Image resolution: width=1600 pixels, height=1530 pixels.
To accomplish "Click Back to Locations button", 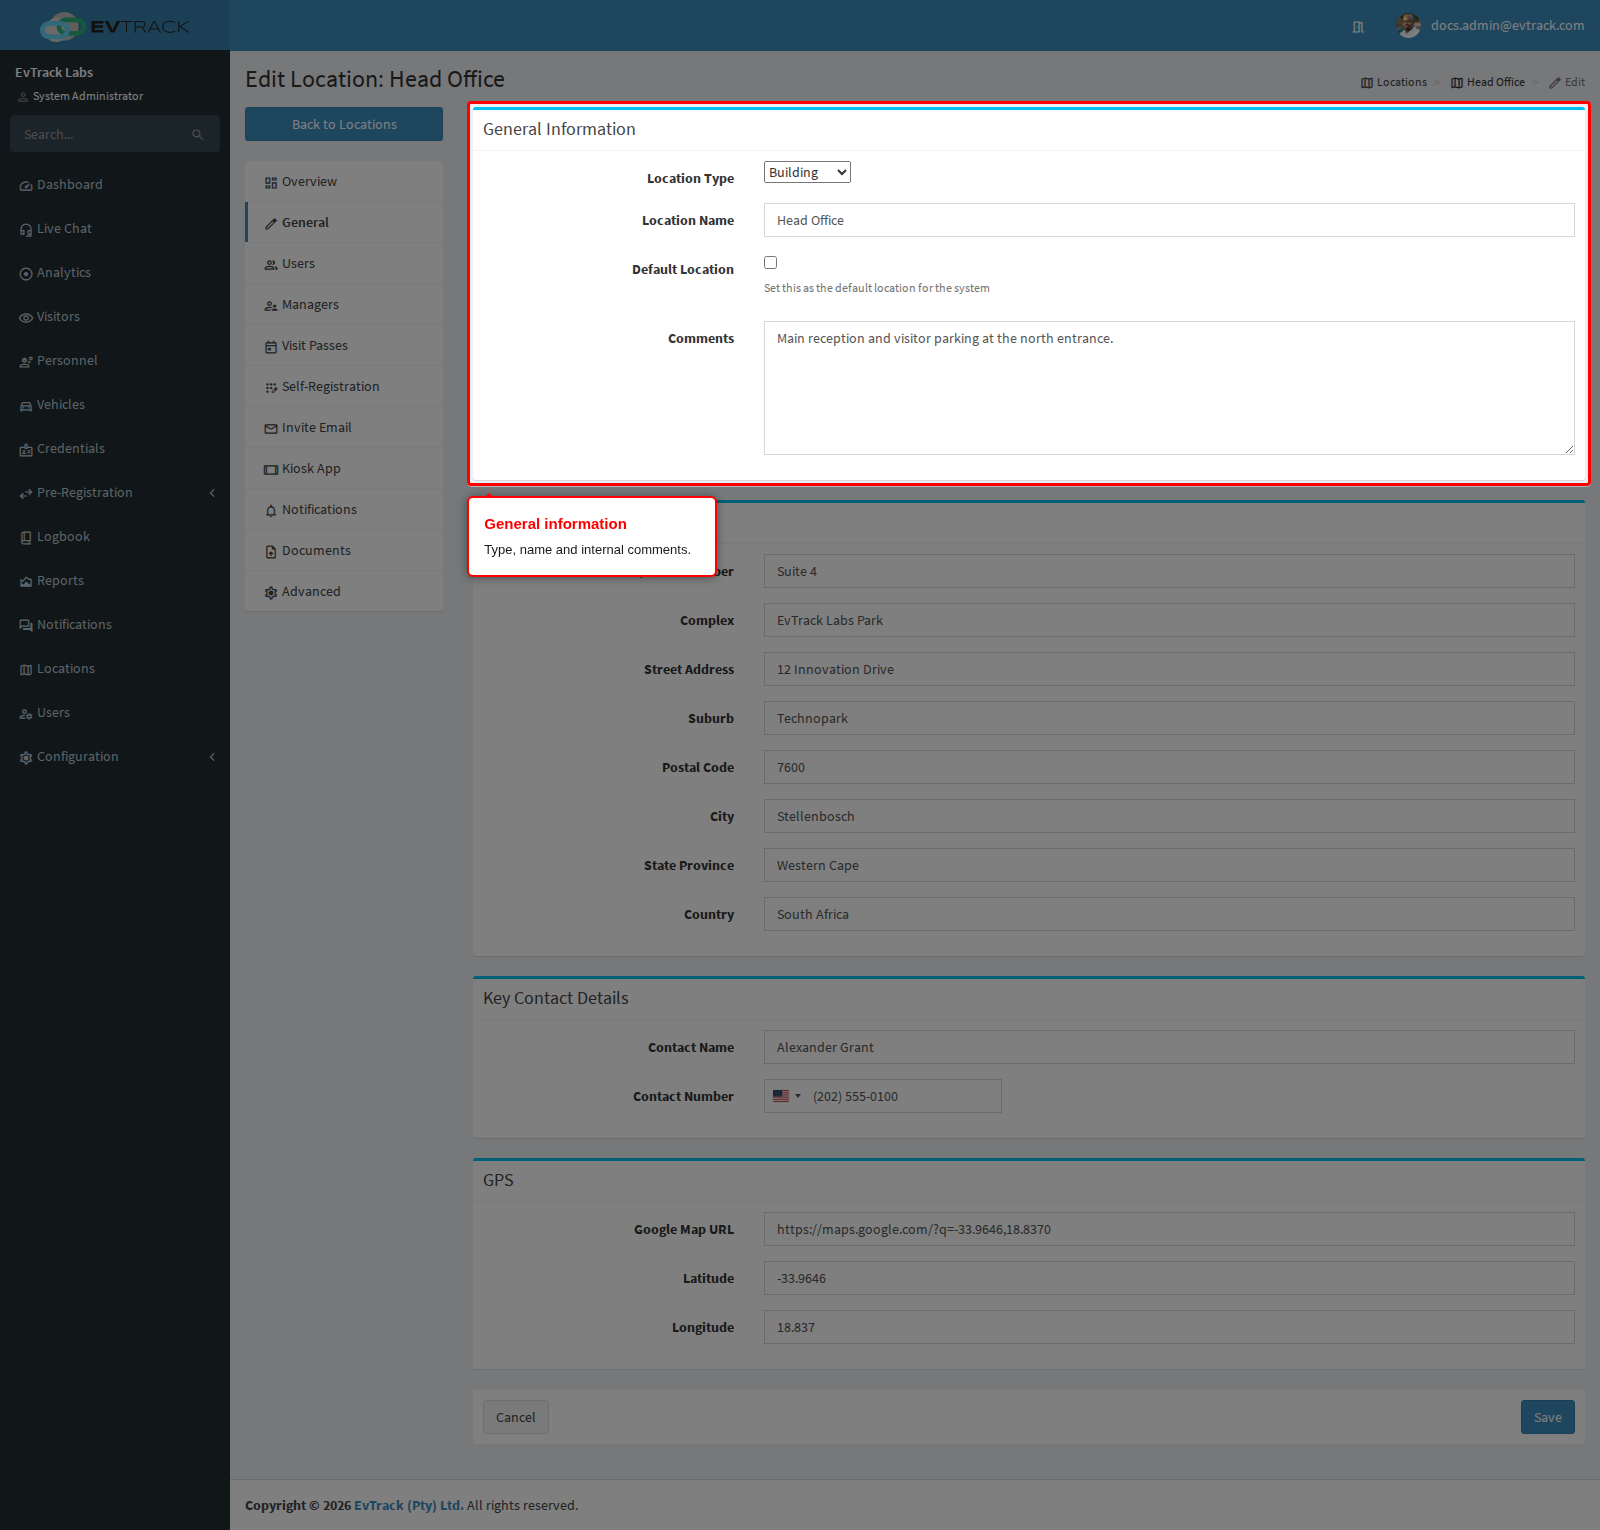I will point(344,124).
